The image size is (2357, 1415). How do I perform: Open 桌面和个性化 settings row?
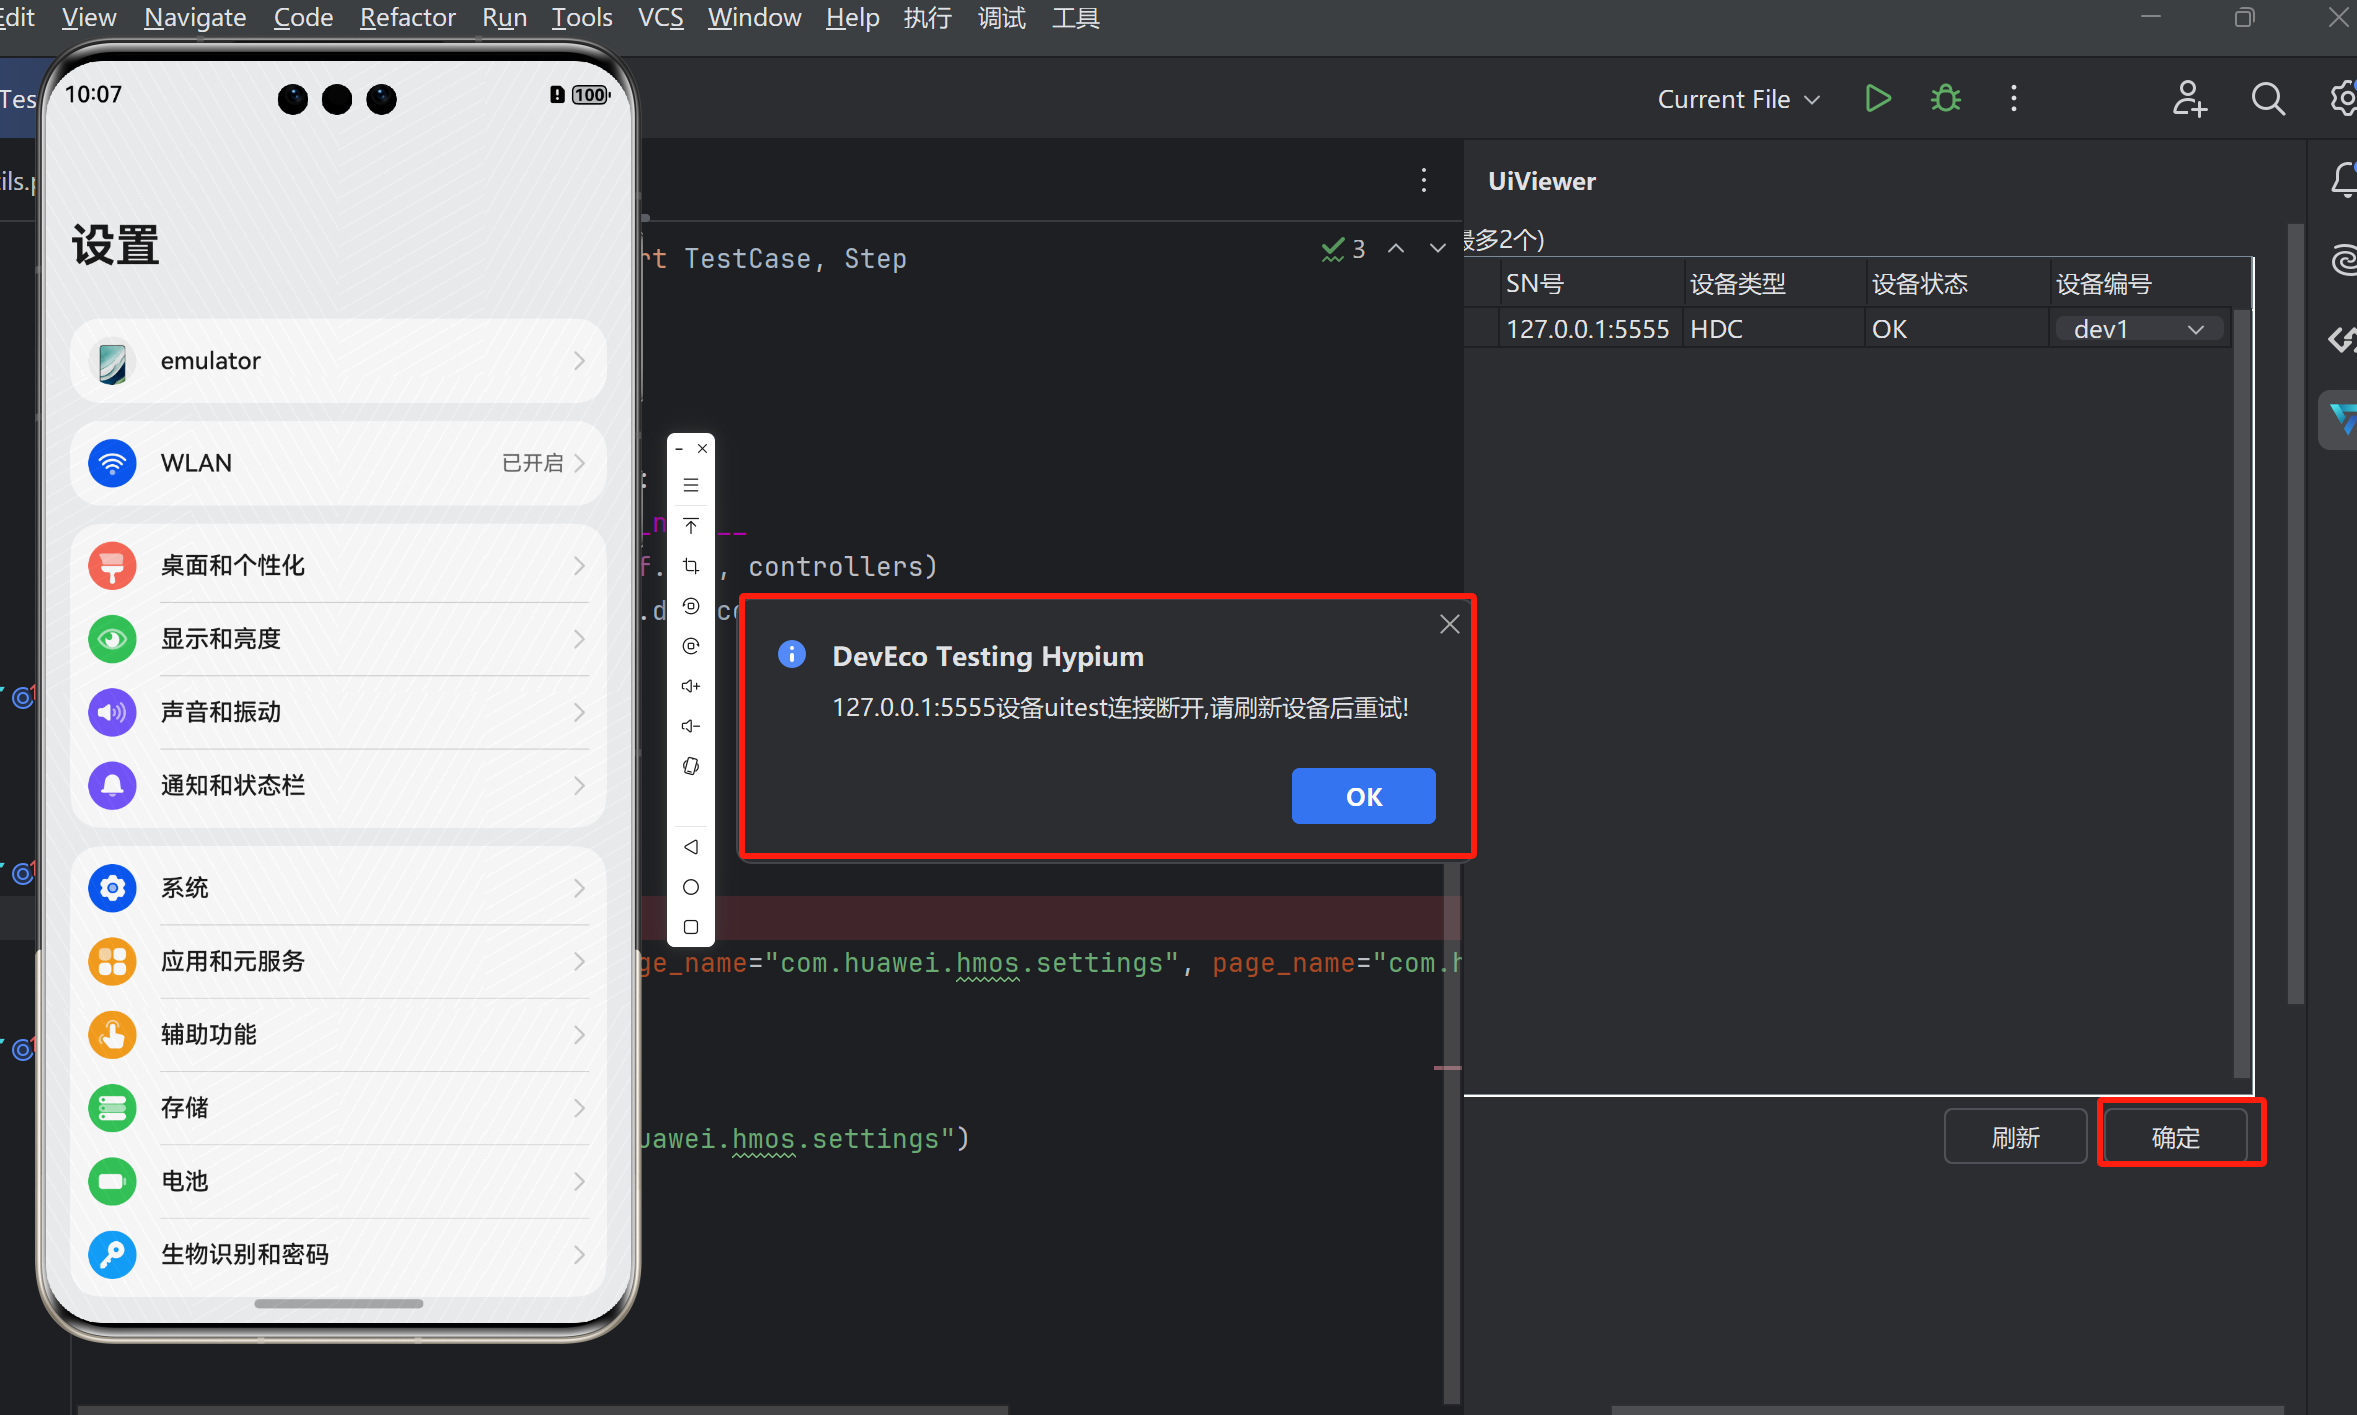pyautogui.click(x=338, y=565)
